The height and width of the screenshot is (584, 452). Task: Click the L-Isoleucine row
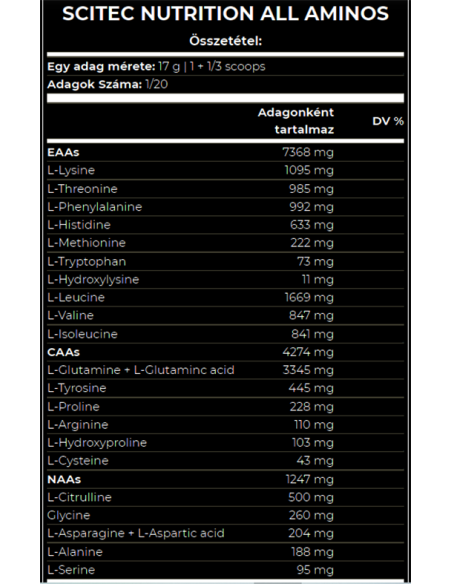pyautogui.click(x=225, y=334)
